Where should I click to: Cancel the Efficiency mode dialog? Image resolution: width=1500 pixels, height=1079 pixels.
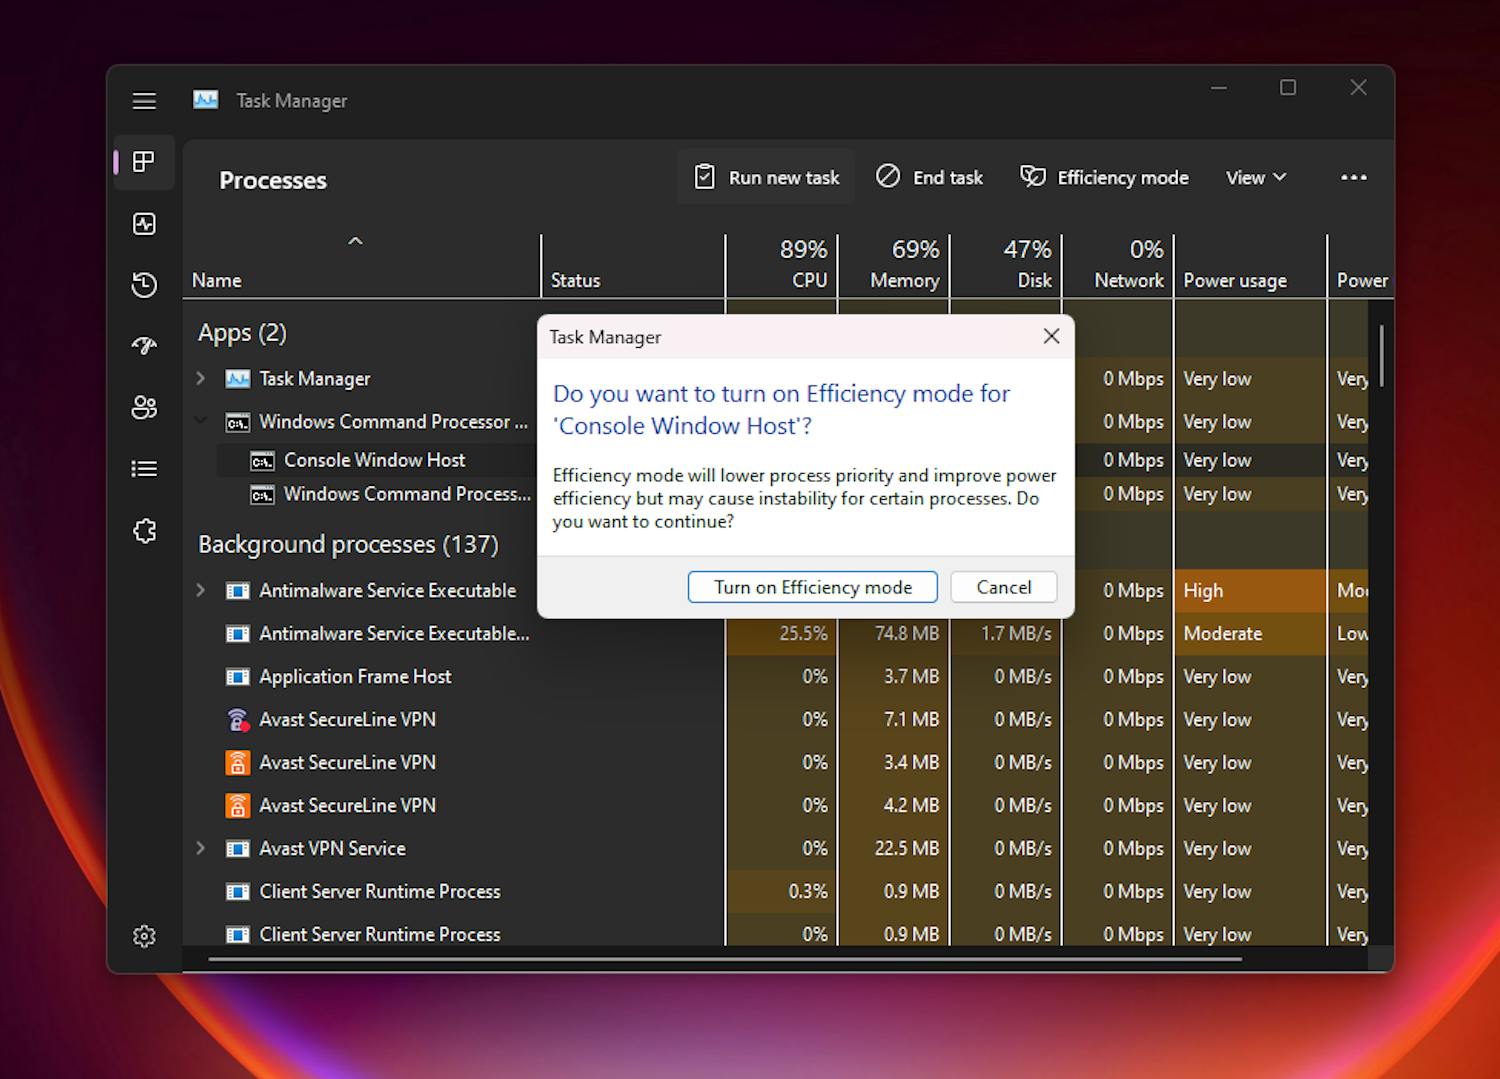(1003, 587)
